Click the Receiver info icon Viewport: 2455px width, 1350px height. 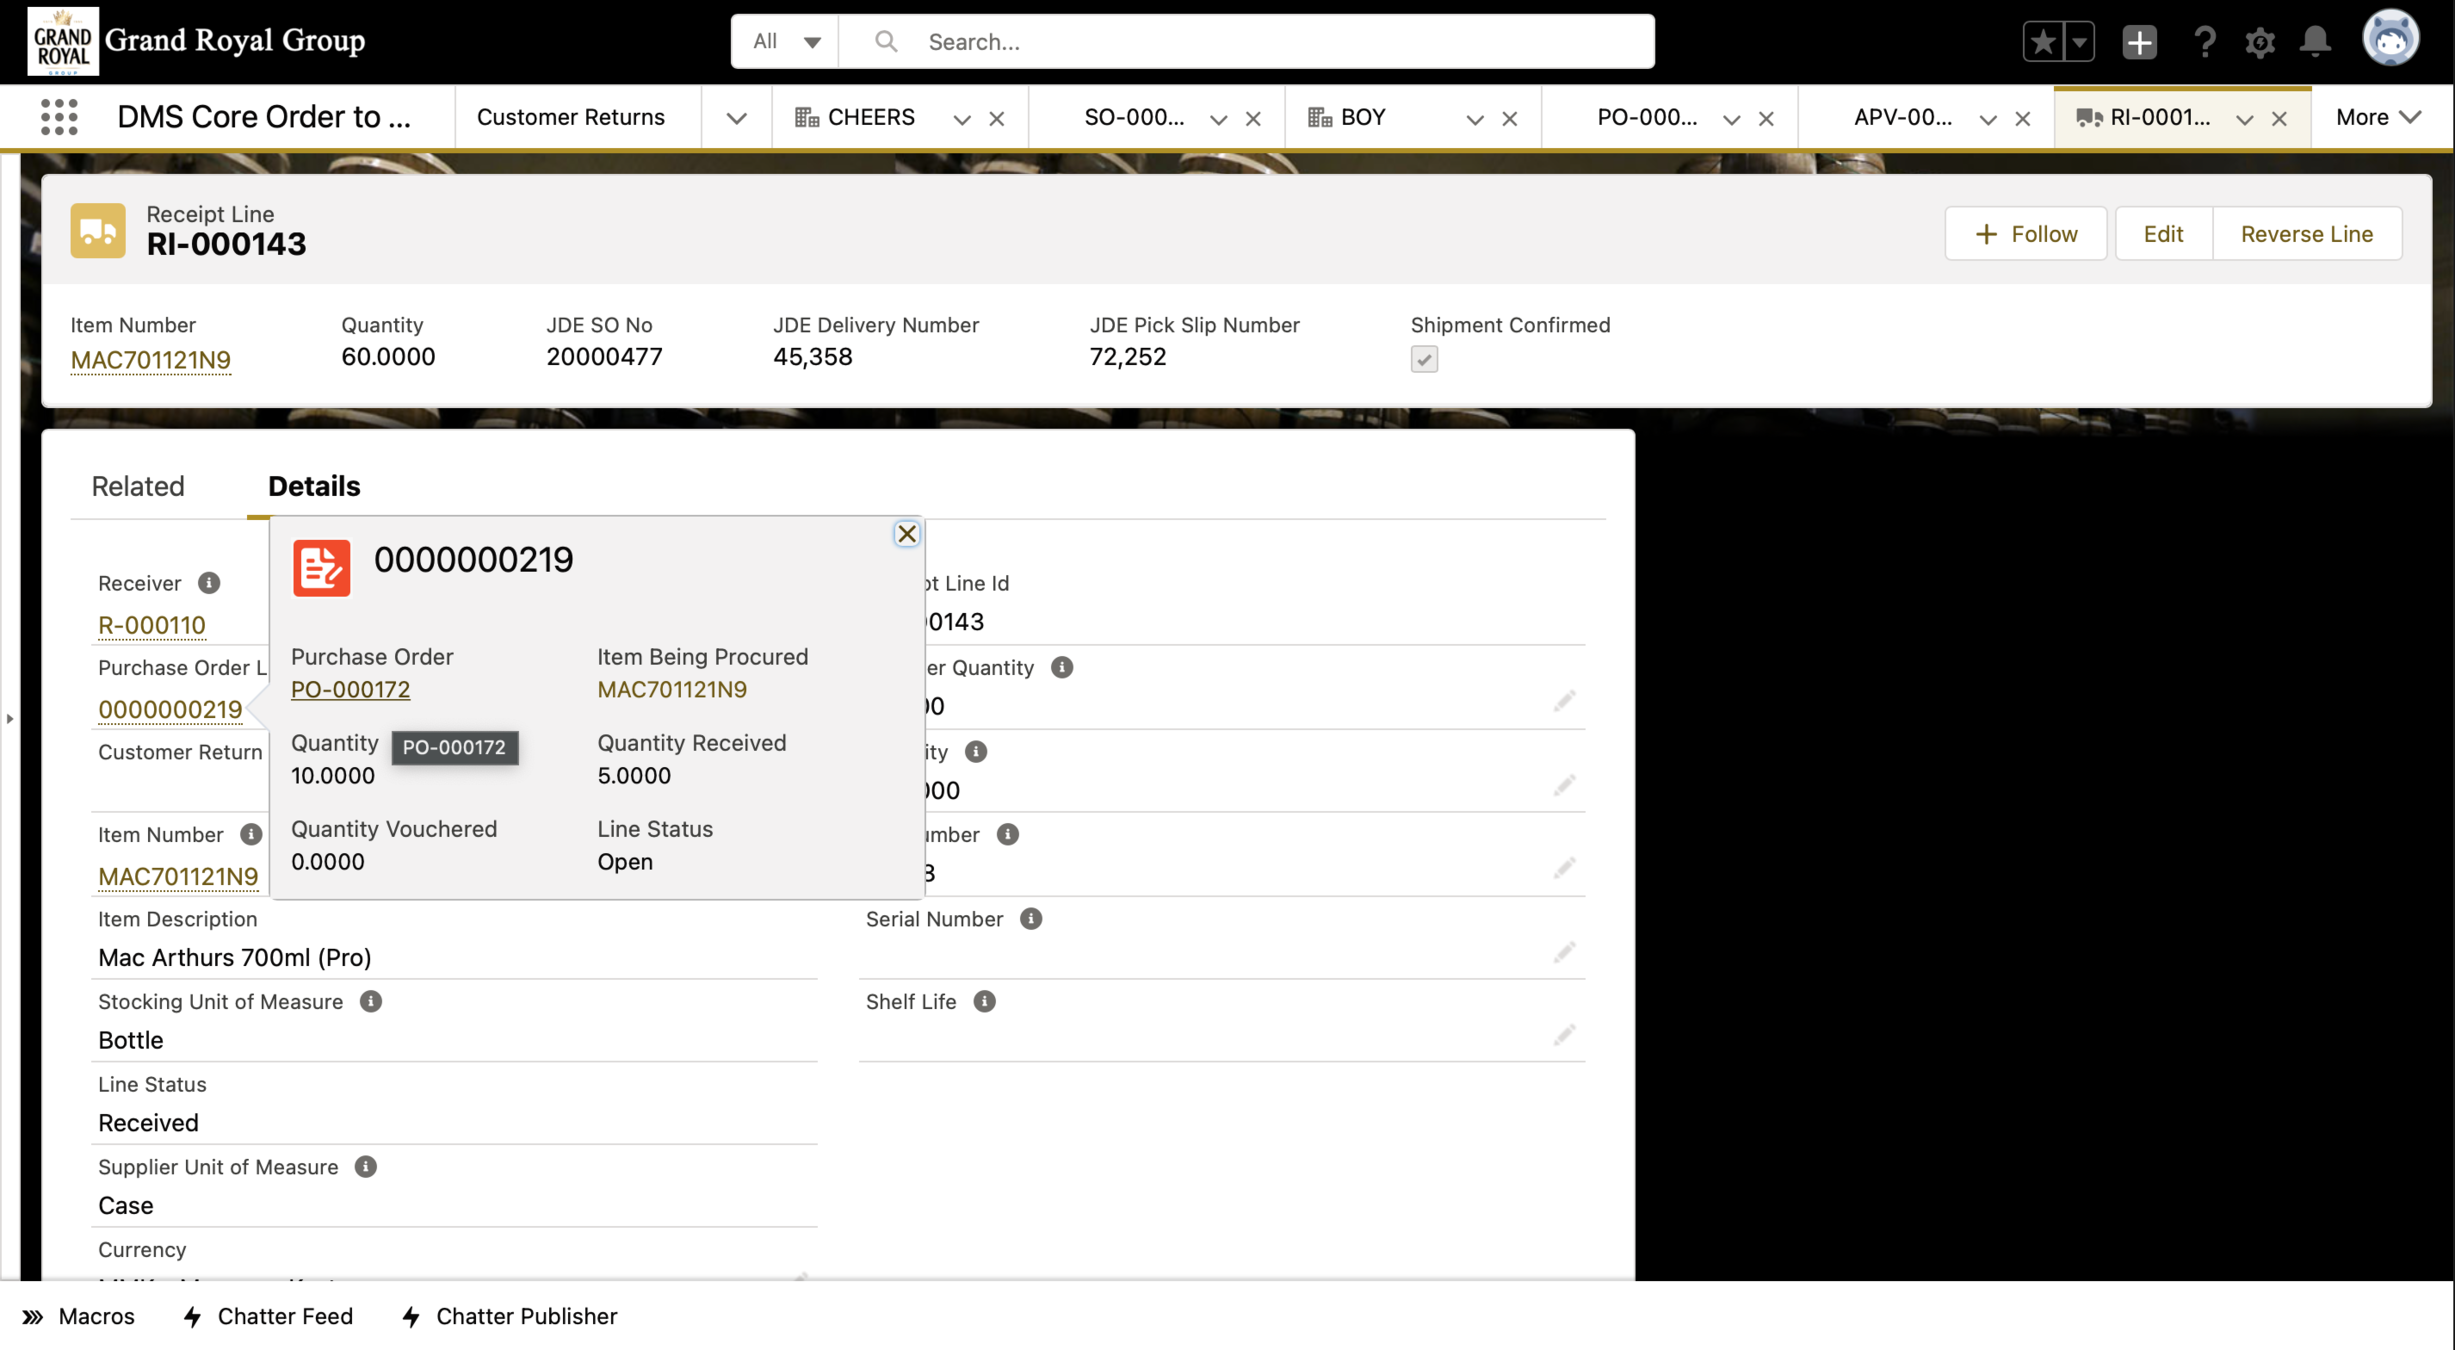point(208,583)
